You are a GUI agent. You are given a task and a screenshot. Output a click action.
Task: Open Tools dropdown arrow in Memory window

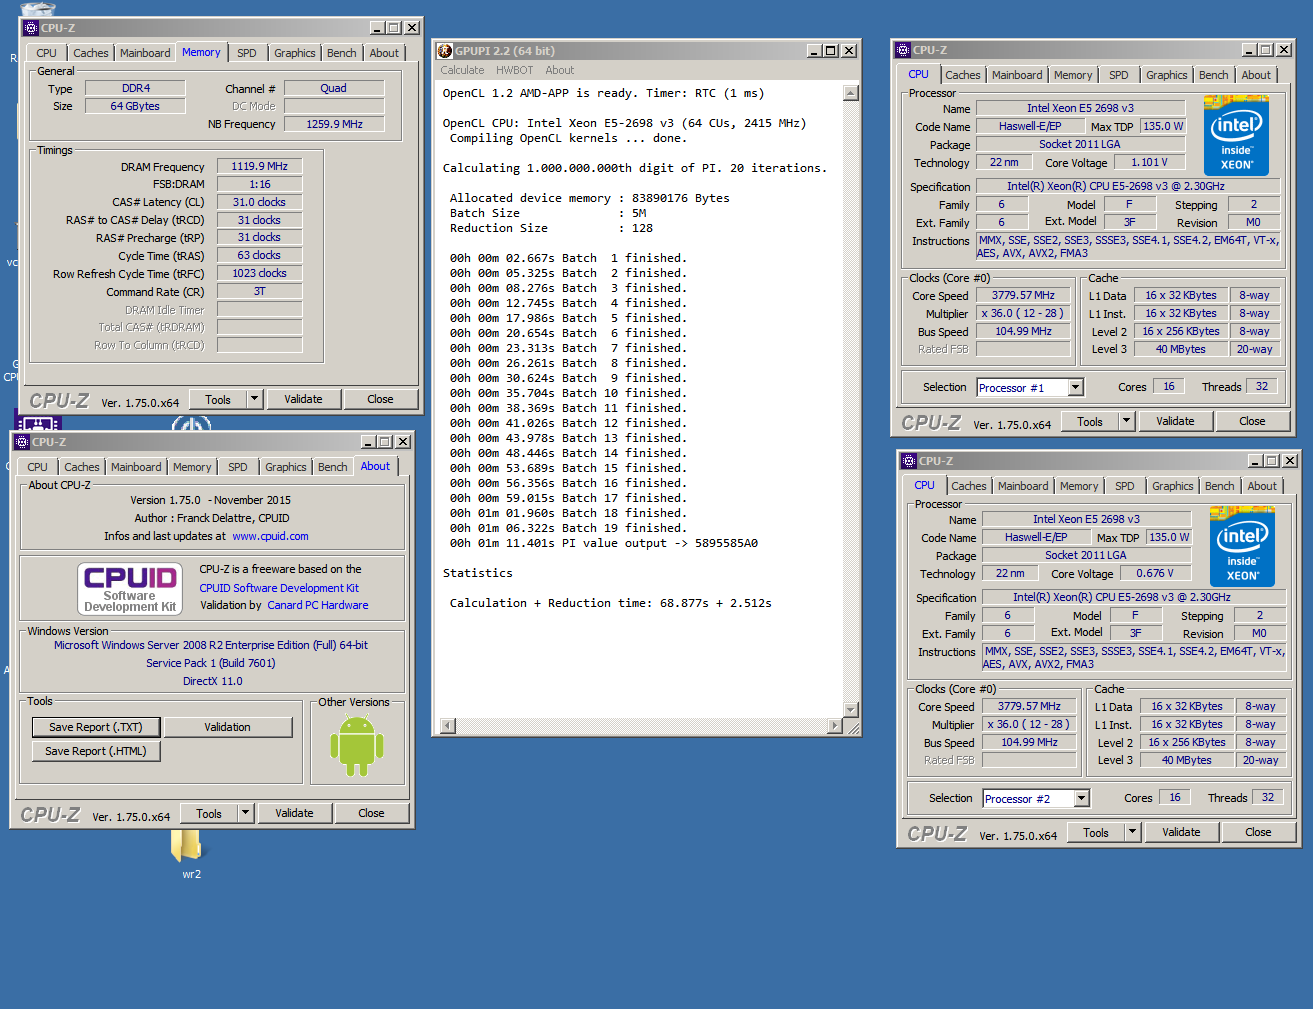coord(254,399)
